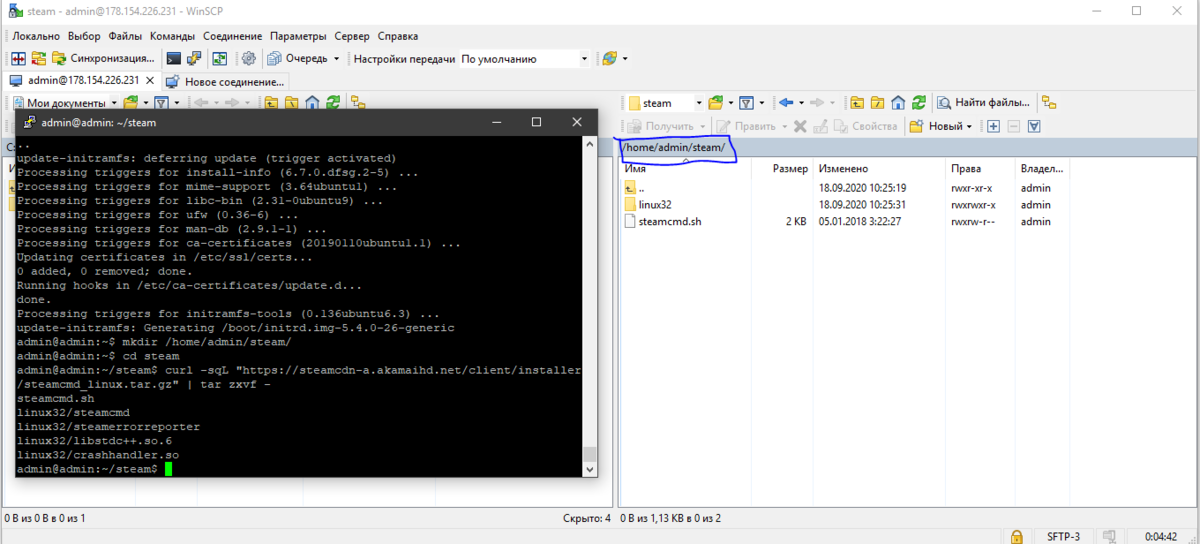Click the terminal scrollbar down arrow

pyautogui.click(x=590, y=468)
